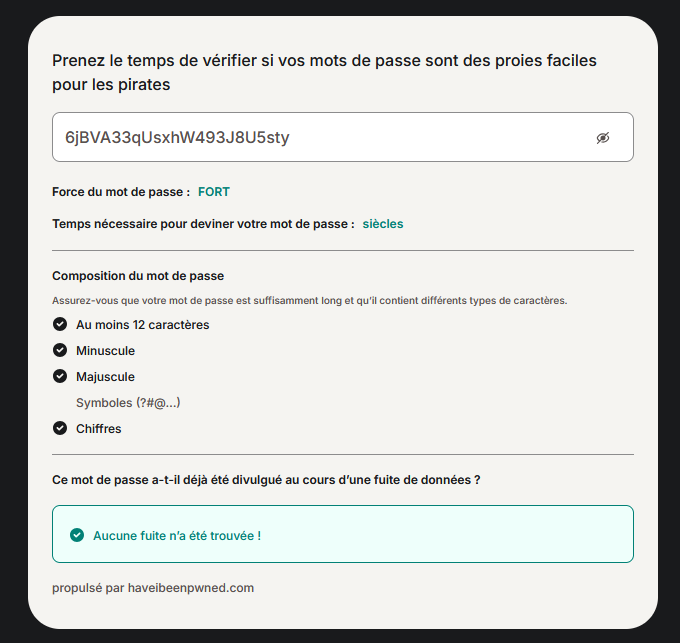Click 'Au moins 12 caractères' label
Image resolution: width=680 pixels, height=643 pixels.
click(143, 325)
